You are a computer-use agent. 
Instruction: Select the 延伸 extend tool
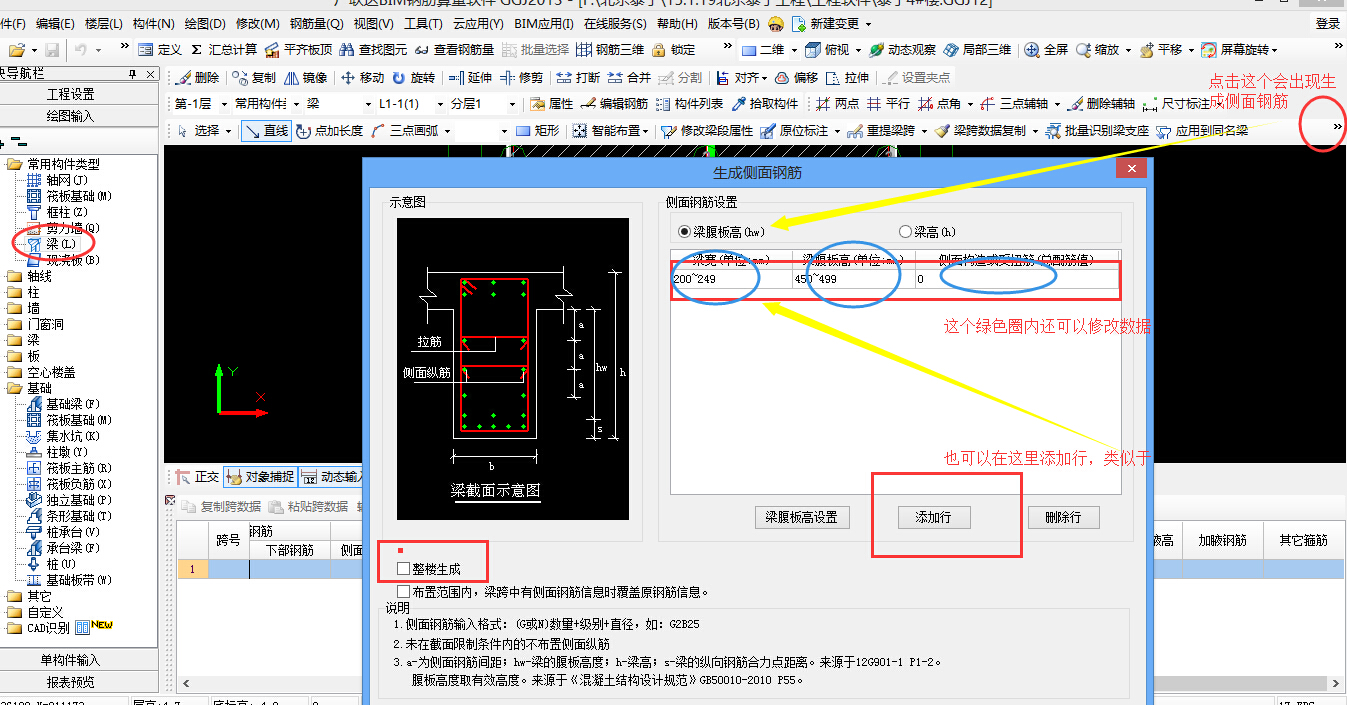(471, 77)
